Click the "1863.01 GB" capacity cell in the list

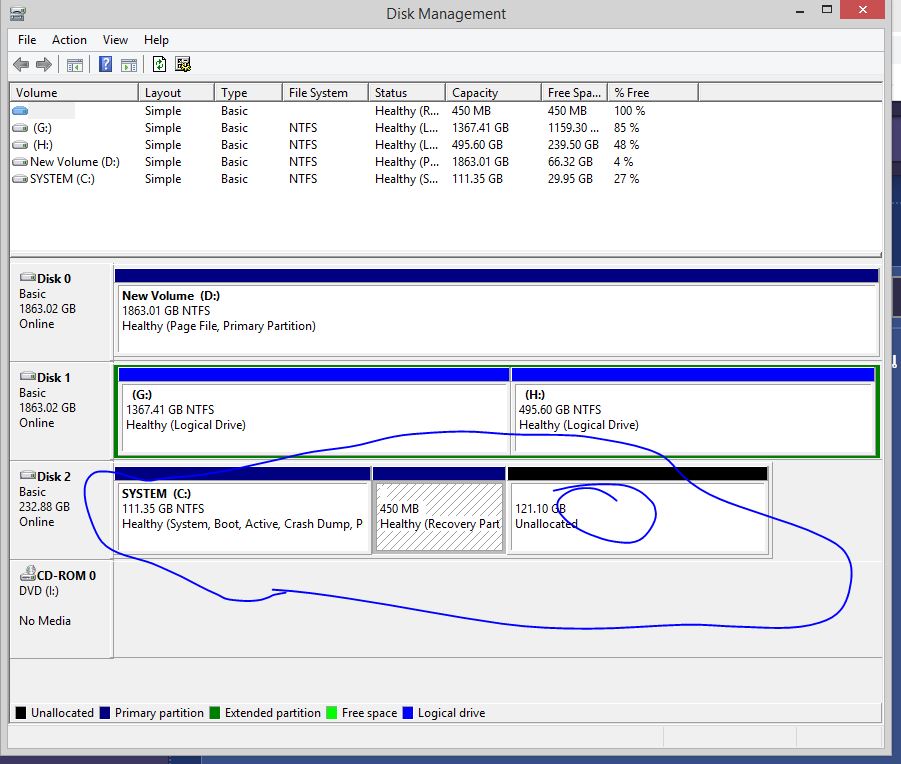coord(480,162)
